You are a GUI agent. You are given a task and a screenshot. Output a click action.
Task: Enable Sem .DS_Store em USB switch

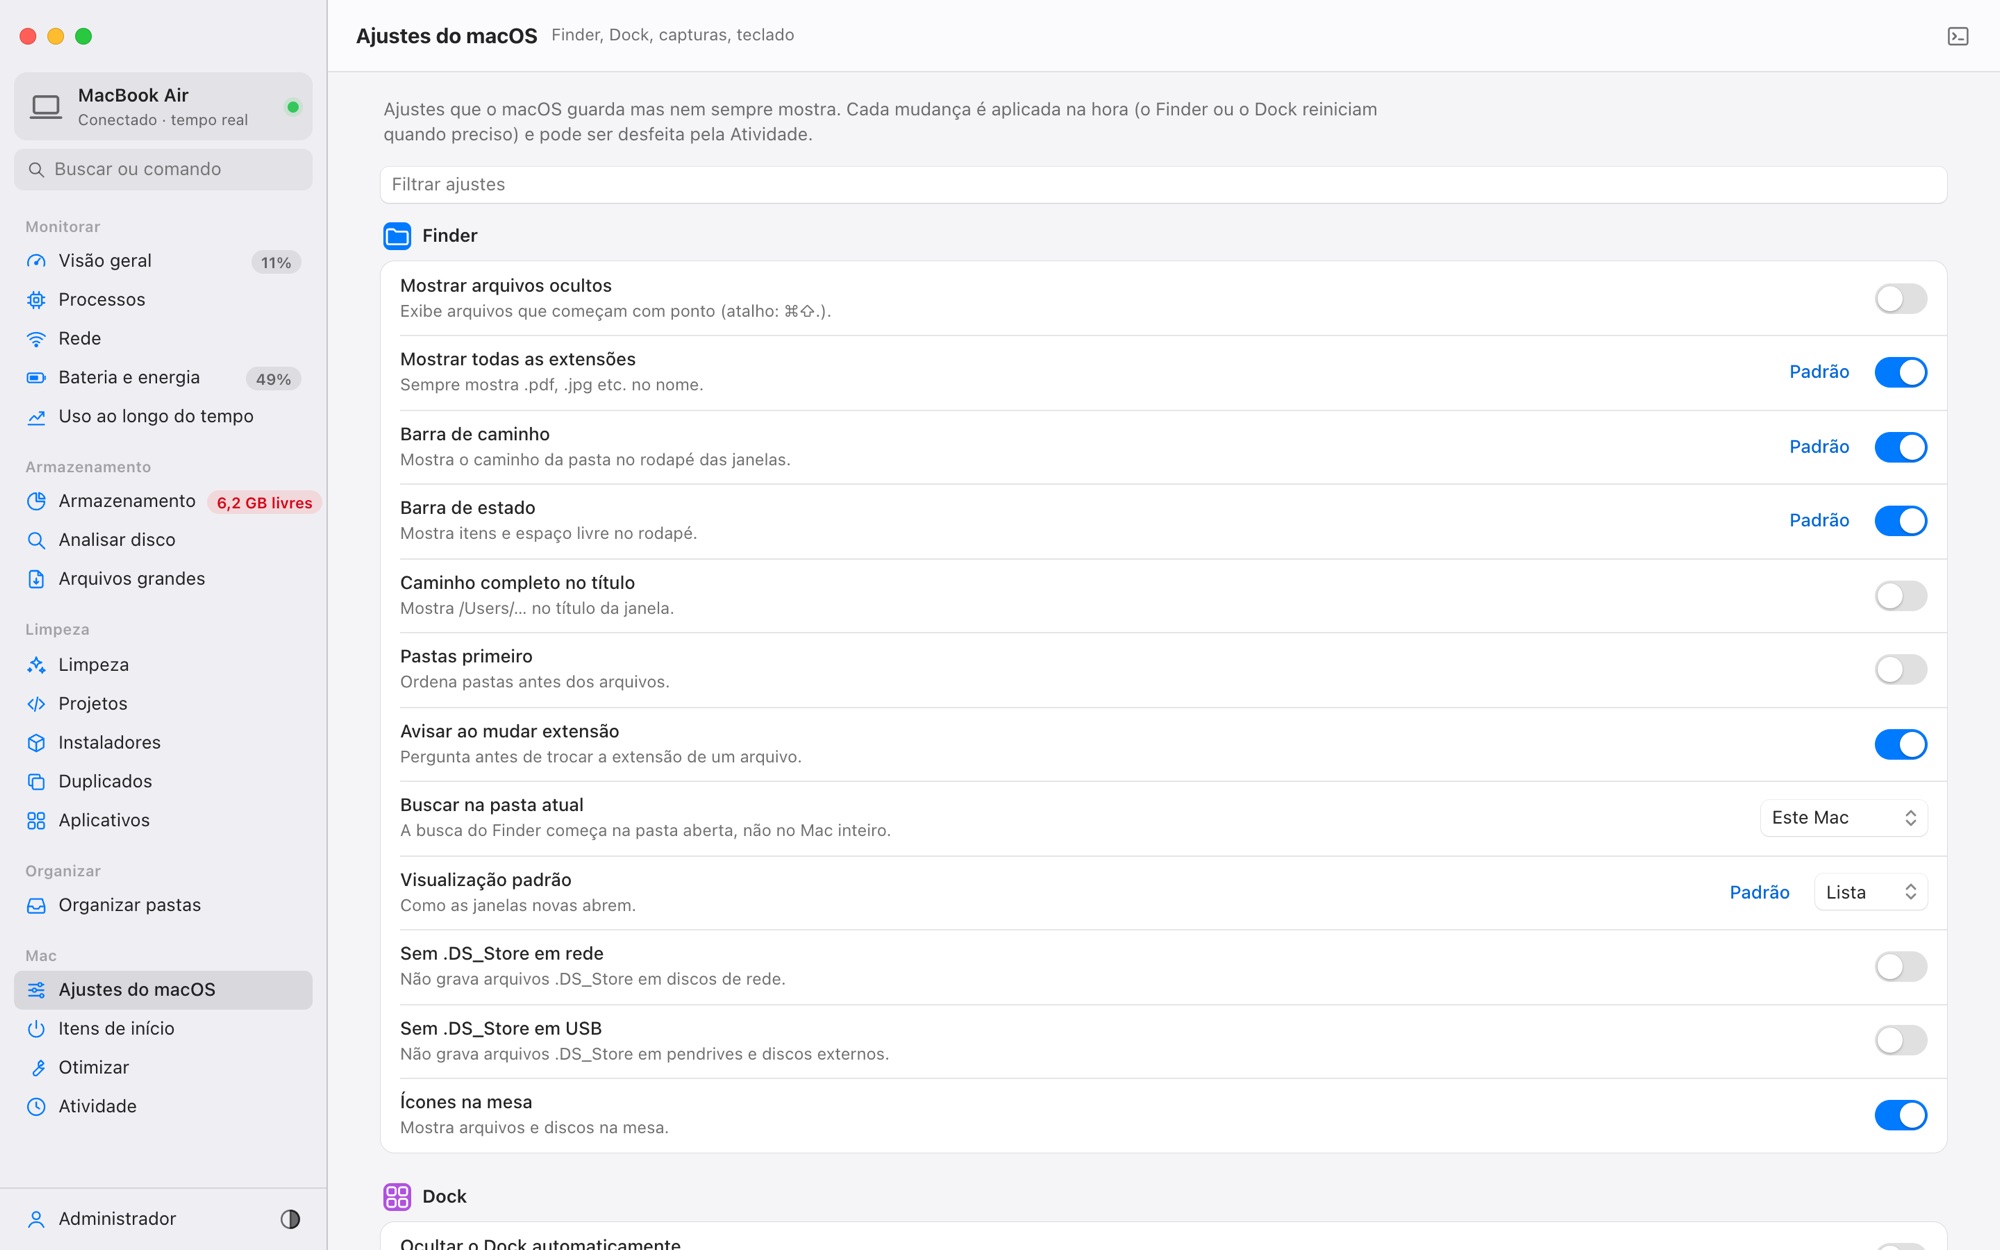pos(1900,1040)
